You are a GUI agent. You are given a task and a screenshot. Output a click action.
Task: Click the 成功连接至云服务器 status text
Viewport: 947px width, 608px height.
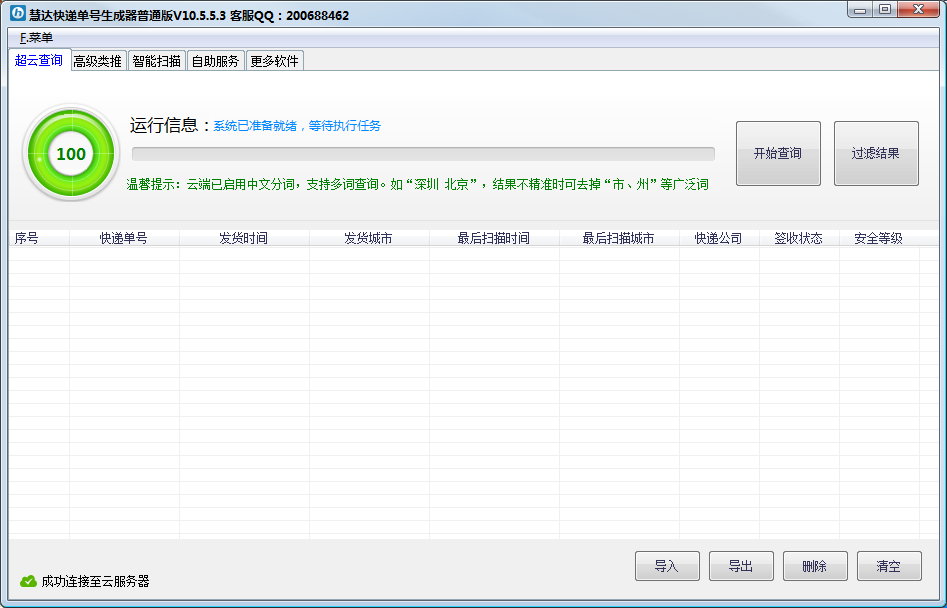[95, 581]
